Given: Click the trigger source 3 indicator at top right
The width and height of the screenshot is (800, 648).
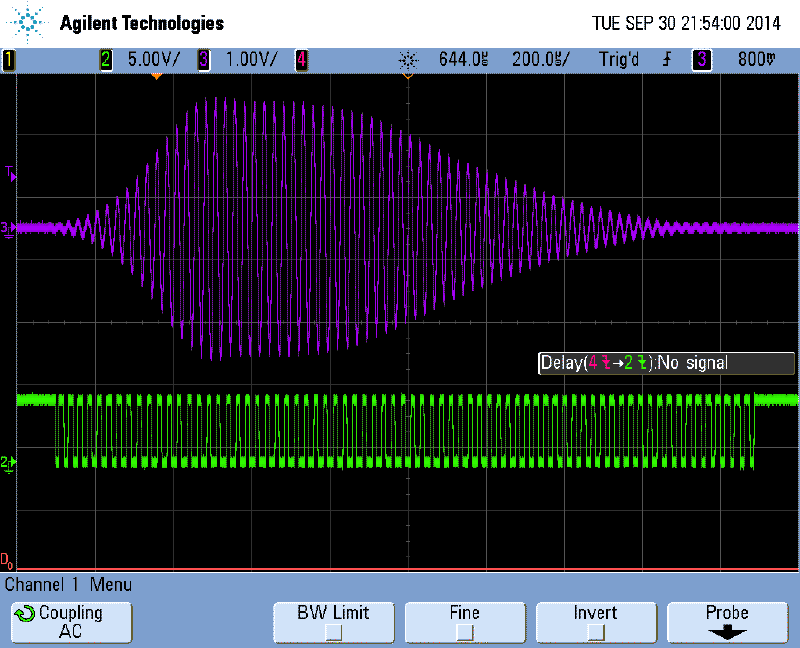Looking at the screenshot, I should (702, 60).
